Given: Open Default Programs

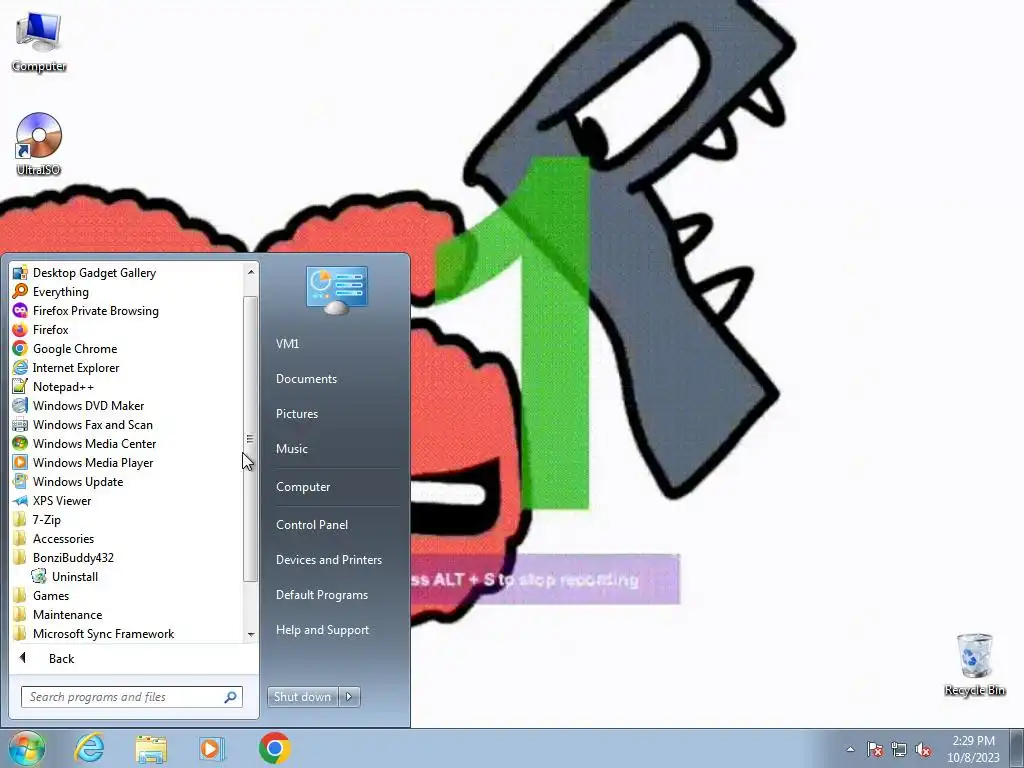Looking at the screenshot, I should [x=322, y=595].
